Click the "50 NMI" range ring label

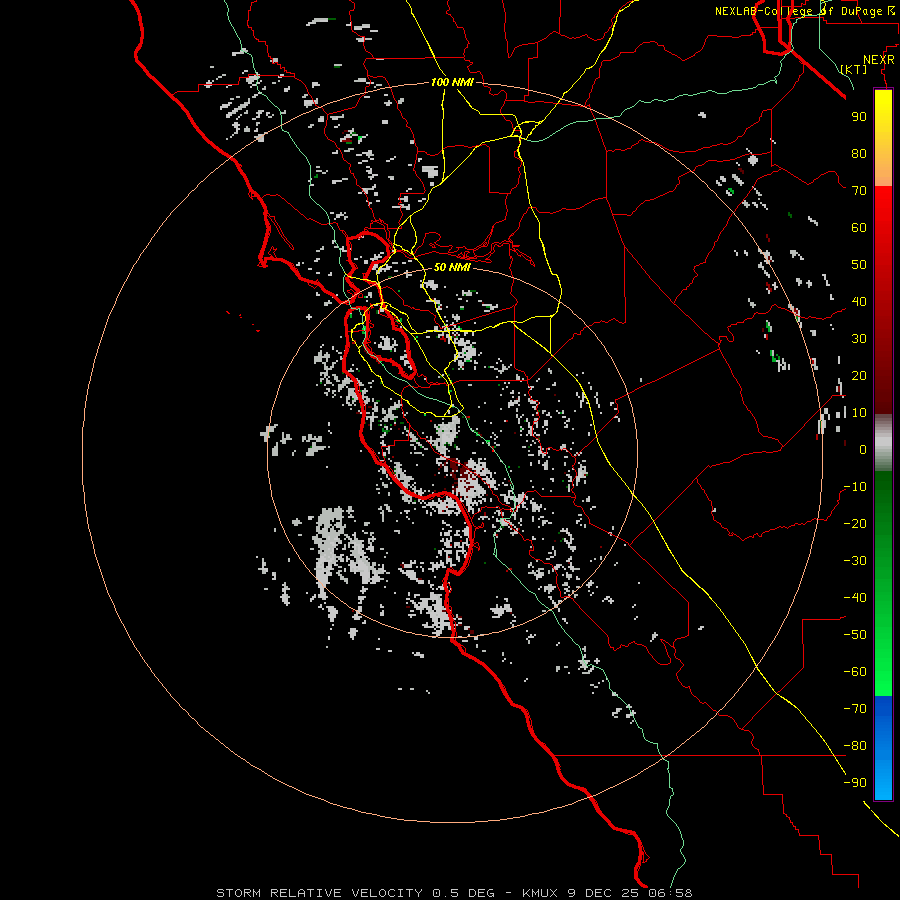point(452,267)
